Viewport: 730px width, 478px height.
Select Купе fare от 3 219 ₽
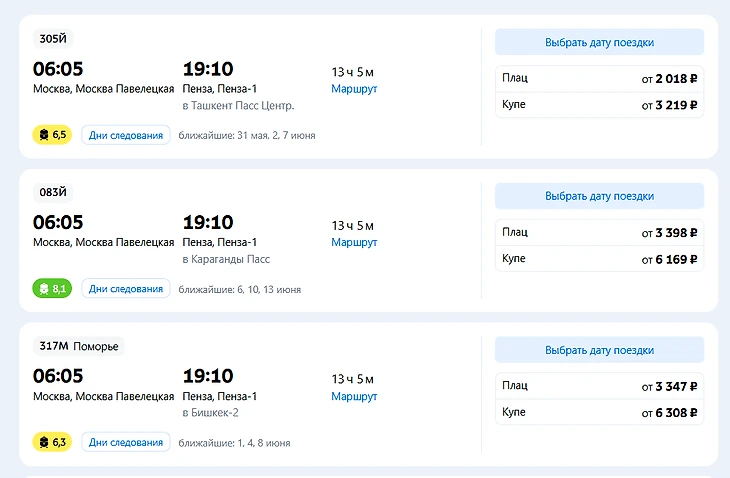pyautogui.click(x=599, y=105)
